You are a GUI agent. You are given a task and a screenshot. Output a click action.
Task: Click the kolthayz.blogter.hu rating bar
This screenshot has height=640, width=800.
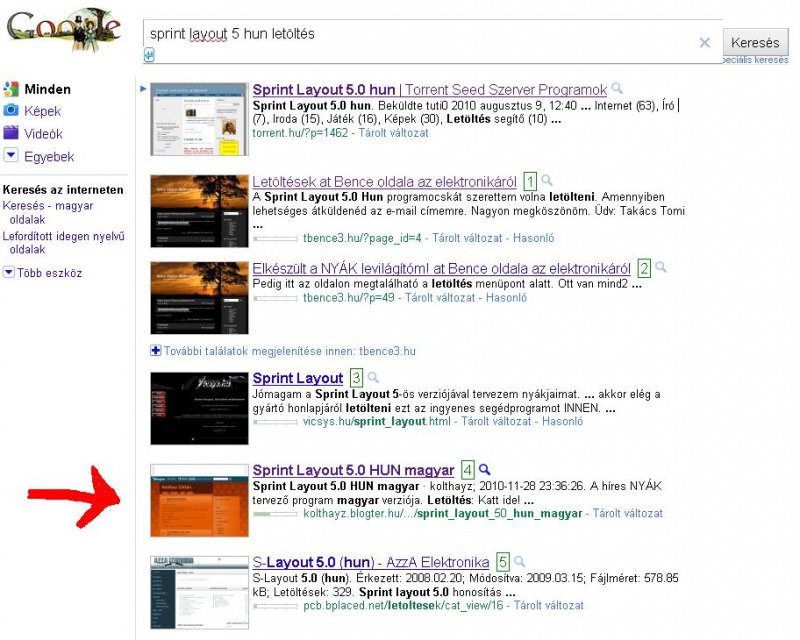[x=276, y=514]
